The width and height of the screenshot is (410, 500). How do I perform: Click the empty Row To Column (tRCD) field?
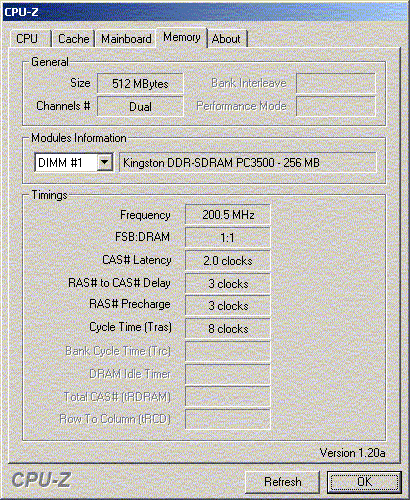(228, 419)
